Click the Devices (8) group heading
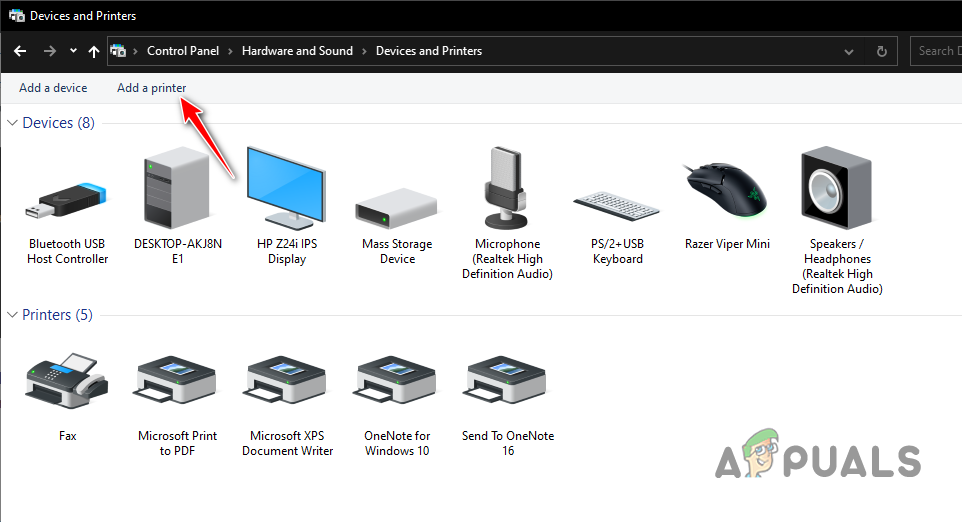This screenshot has height=522, width=962. [x=58, y=123]
